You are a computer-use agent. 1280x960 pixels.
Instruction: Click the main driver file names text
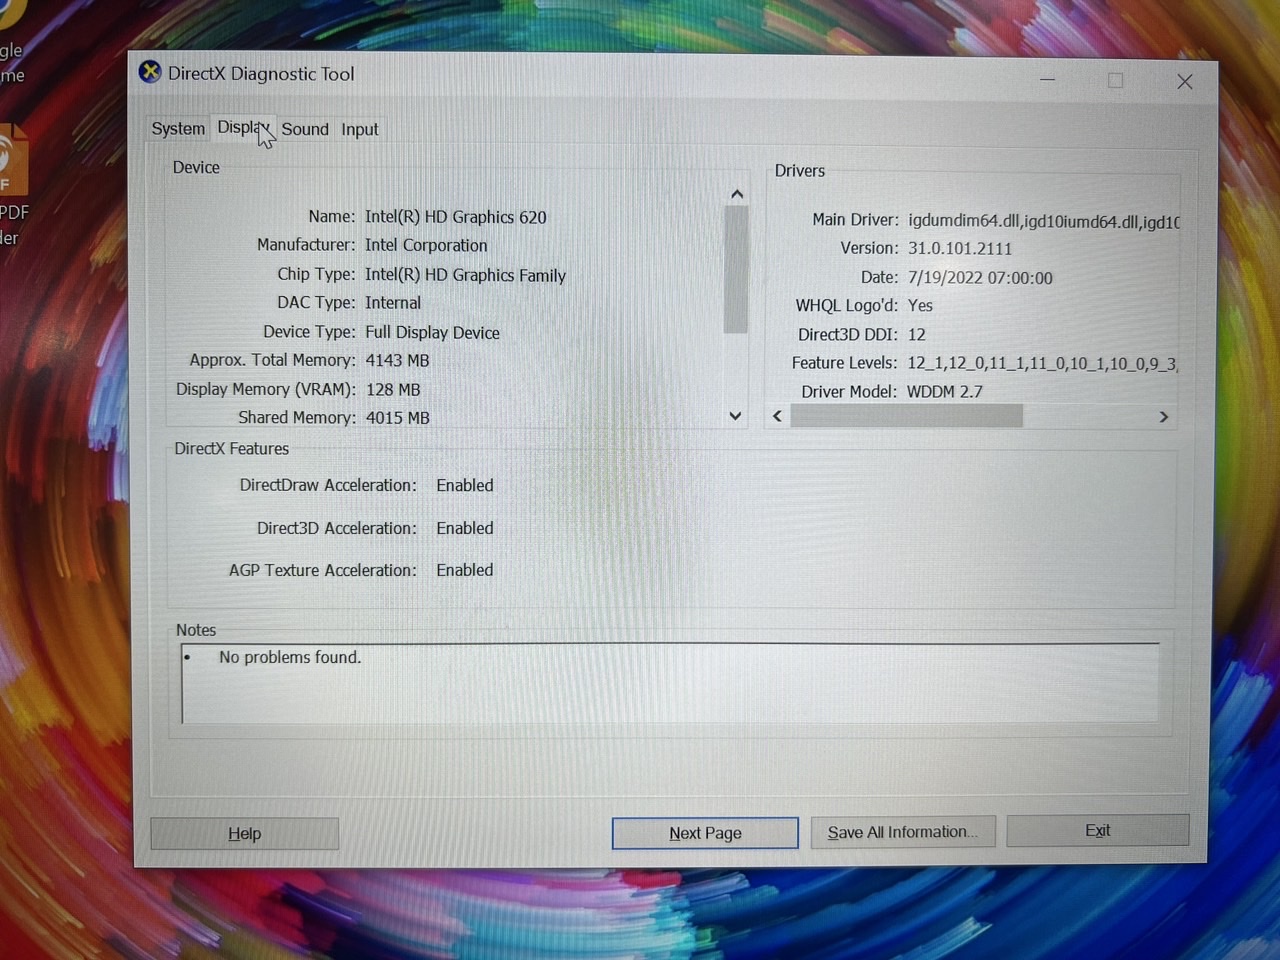[1044, 221]
